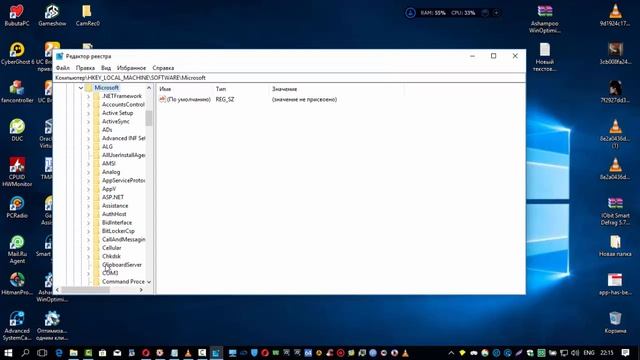Expand the ADs key
This screenshot has width=640, height=360.
(89, 130)
